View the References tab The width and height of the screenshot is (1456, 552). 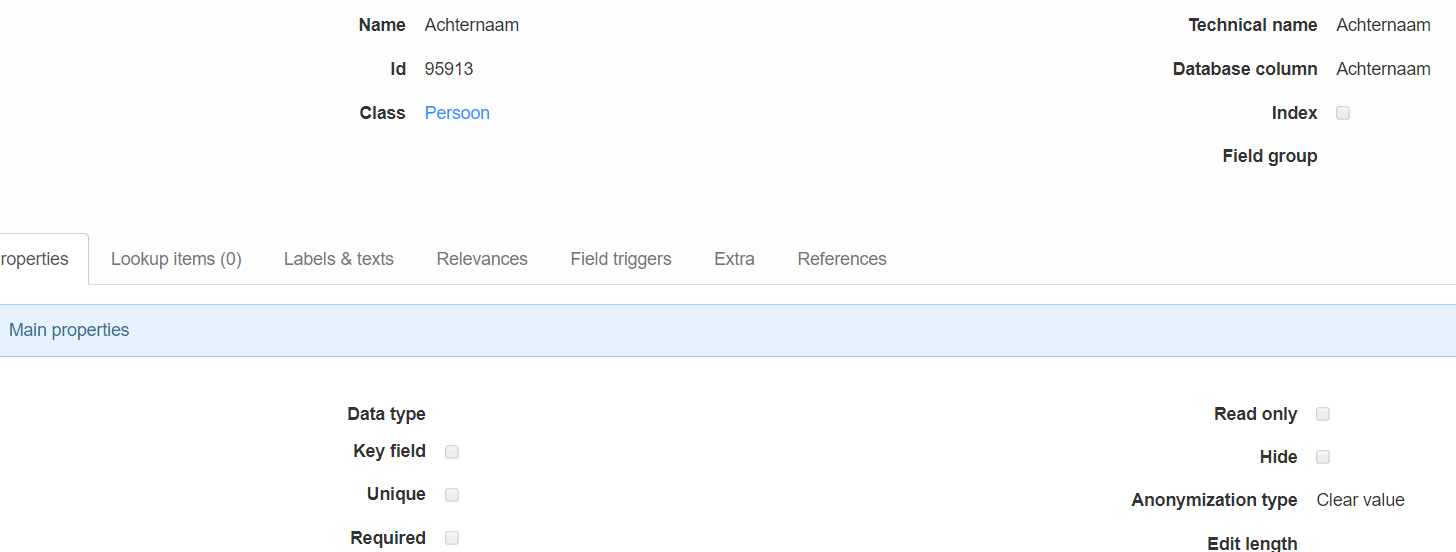[x=842, y=259]
